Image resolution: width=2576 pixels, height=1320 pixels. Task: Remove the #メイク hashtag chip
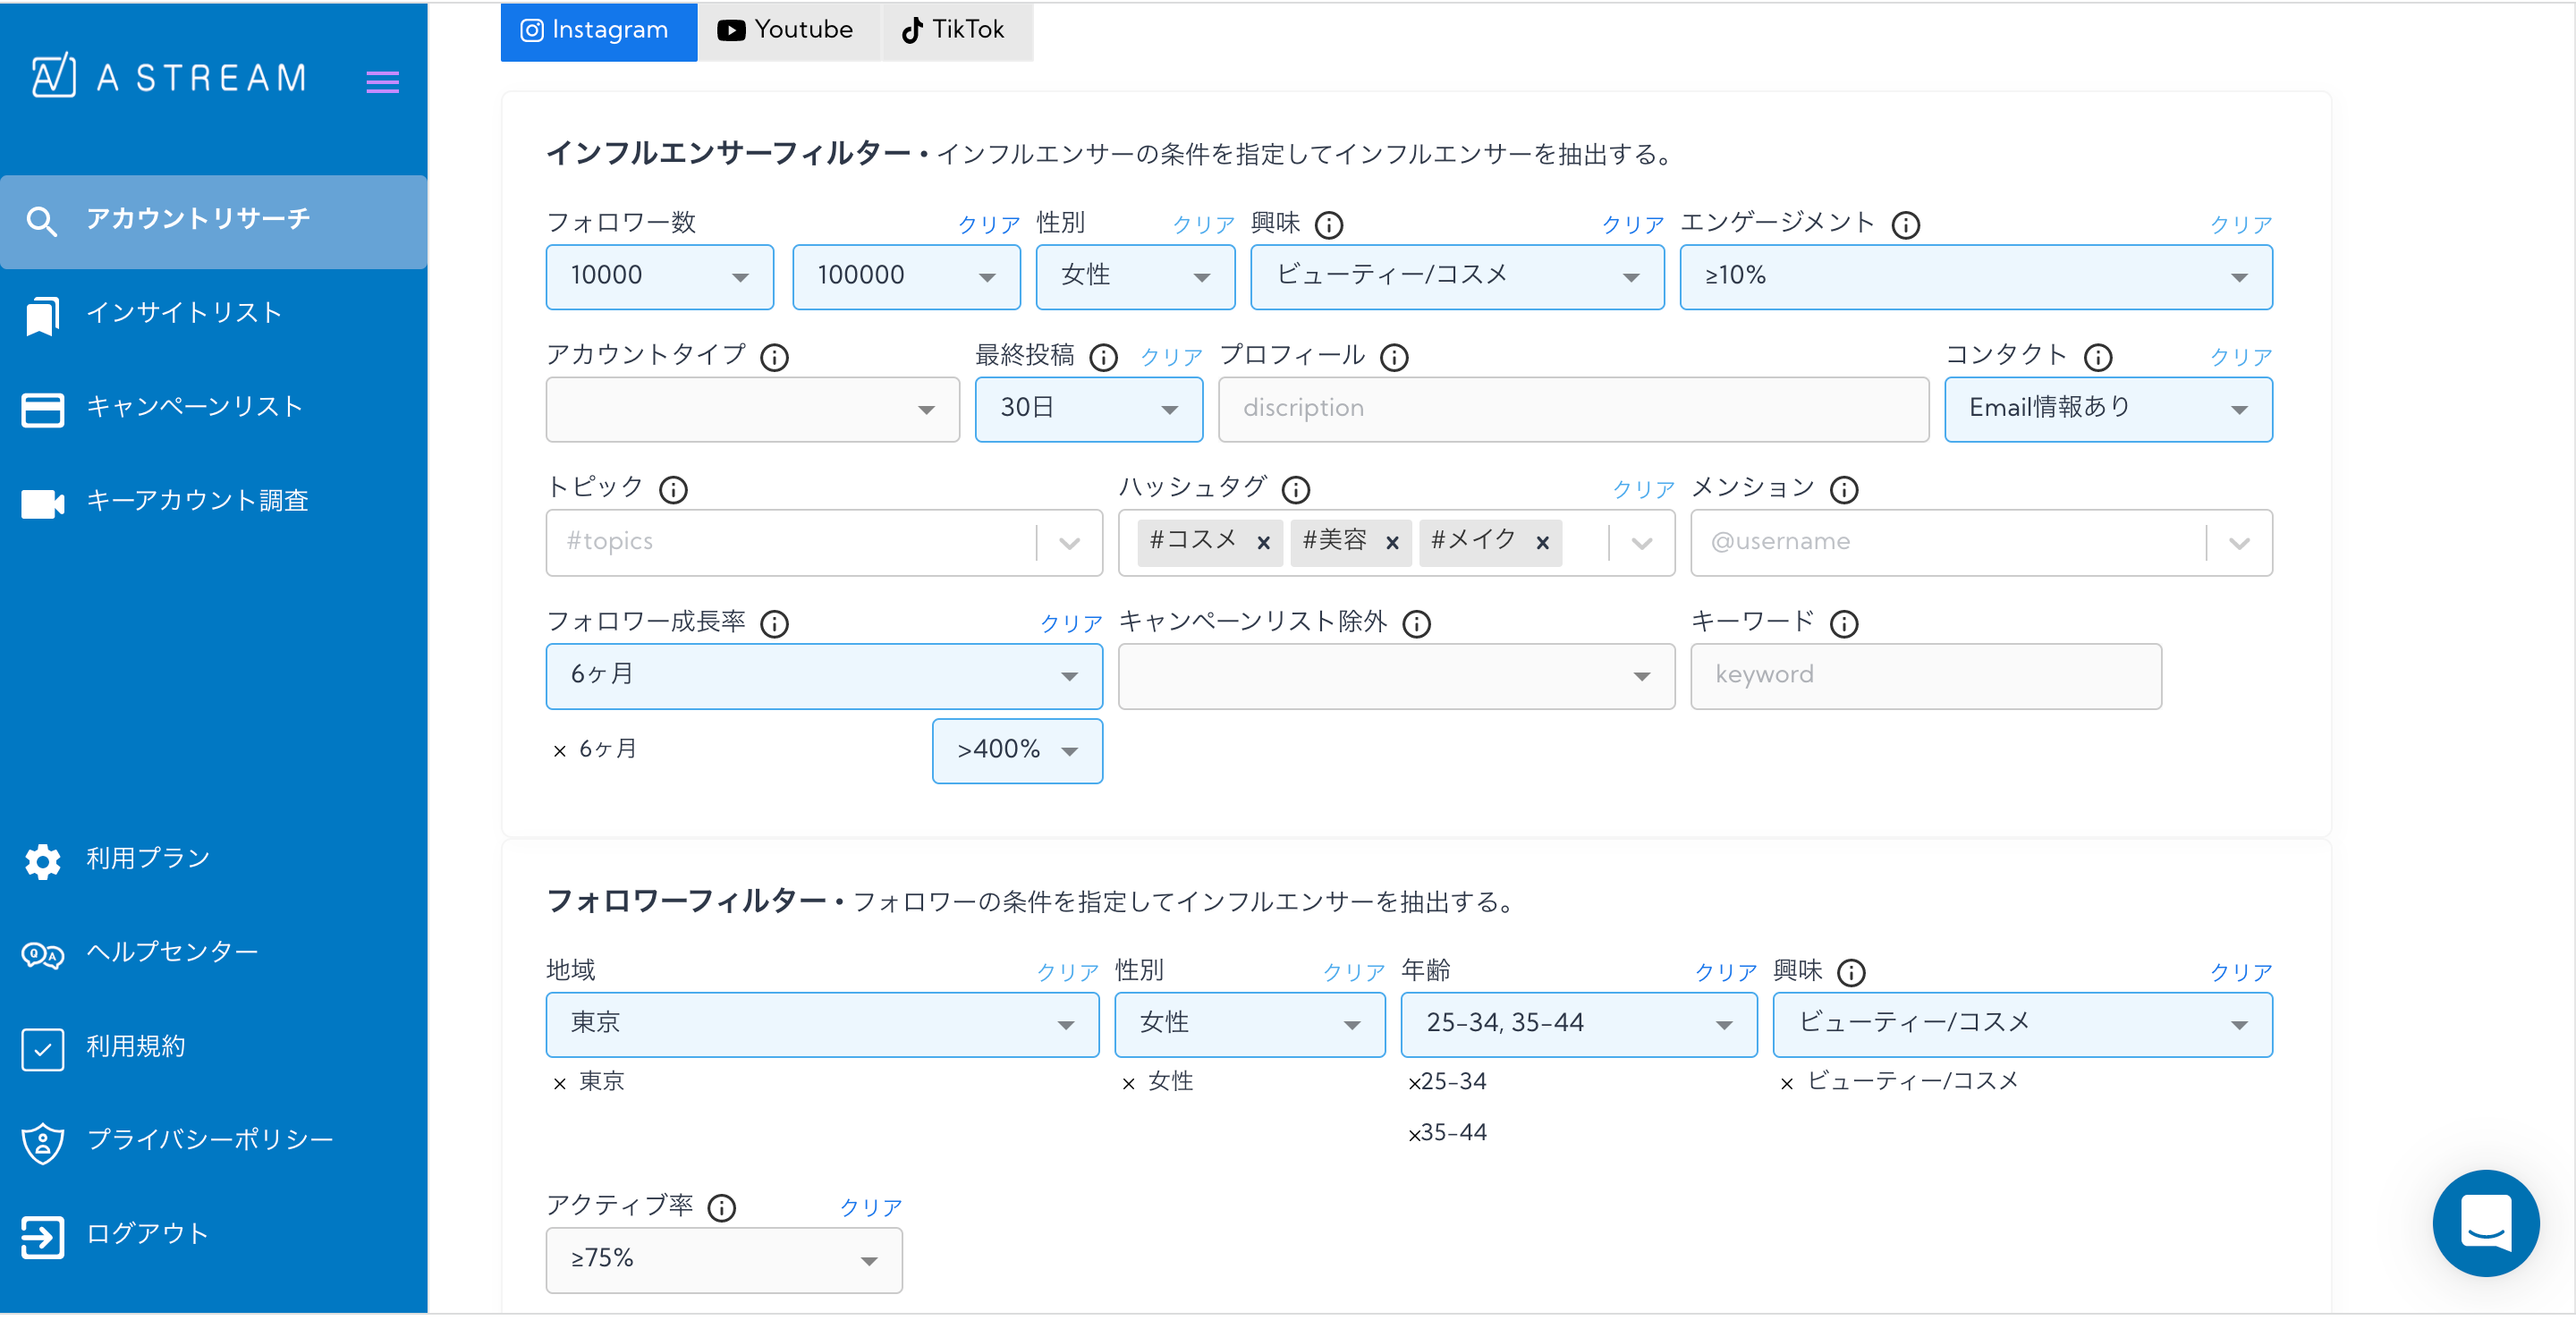[x=1542, y=543]
